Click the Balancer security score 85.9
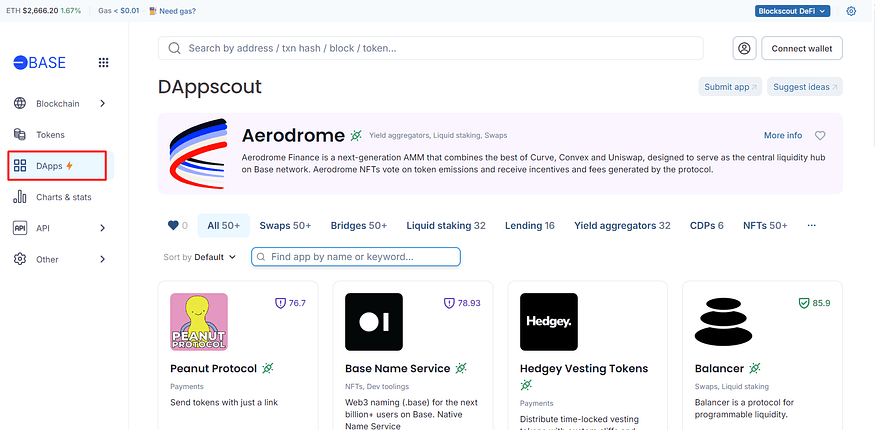This screenshot has width=875, height=430. [x=815, y=303]
